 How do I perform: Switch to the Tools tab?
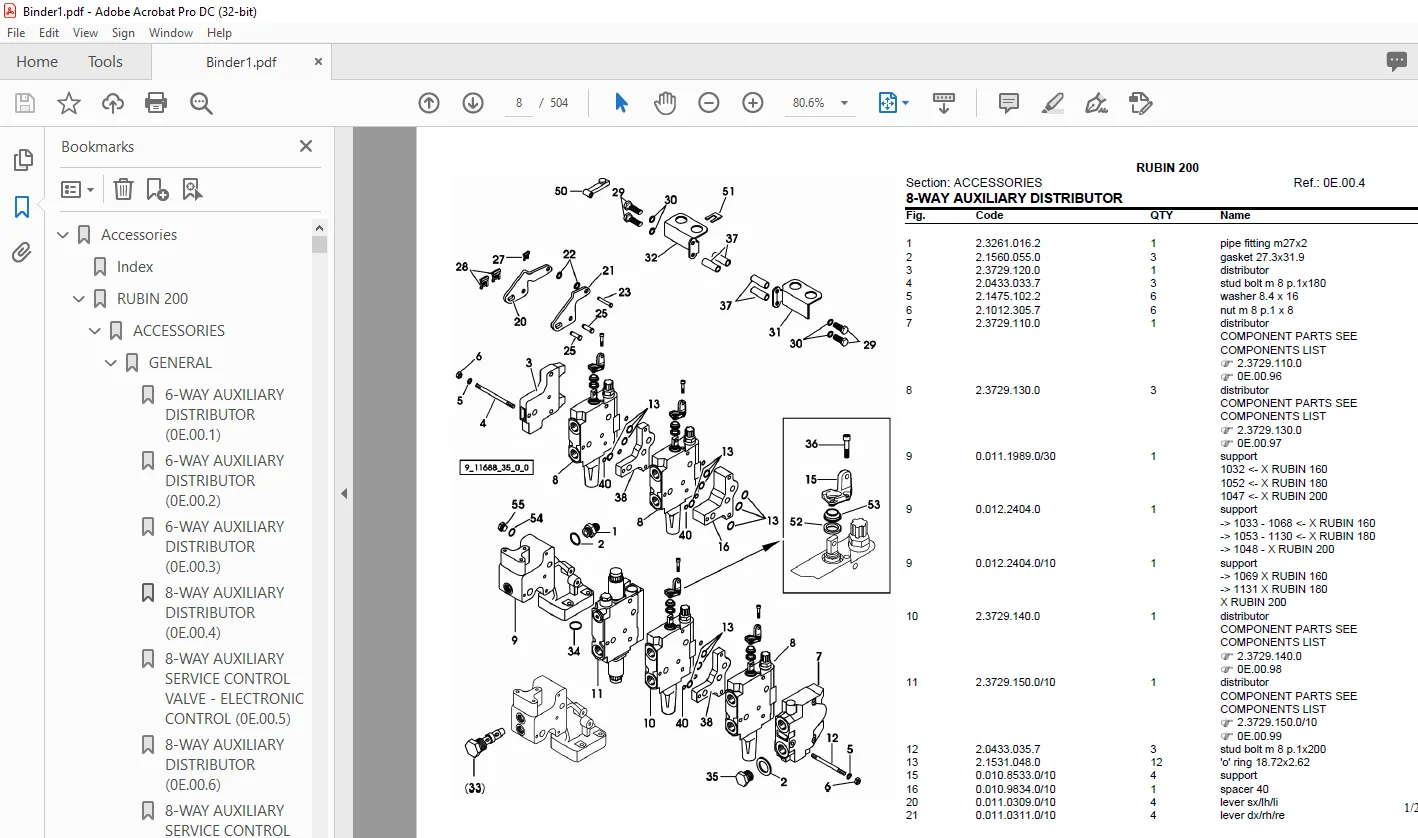click(x=105, y=62)
